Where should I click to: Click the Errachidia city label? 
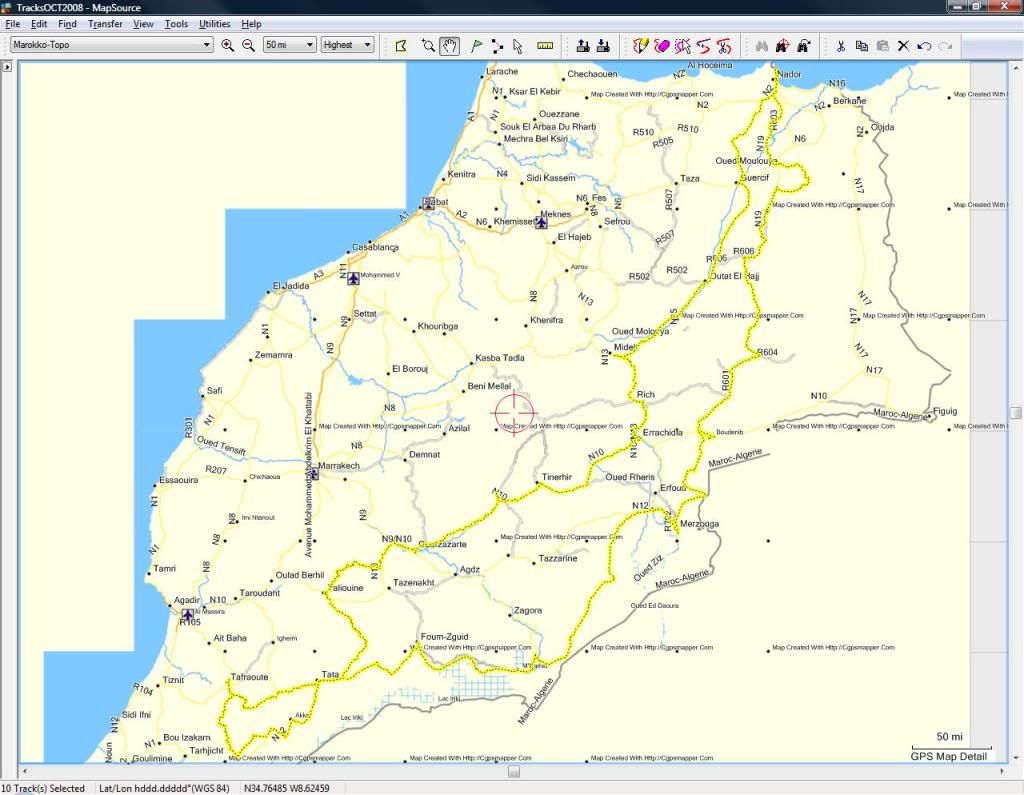(x=663, y=432)
